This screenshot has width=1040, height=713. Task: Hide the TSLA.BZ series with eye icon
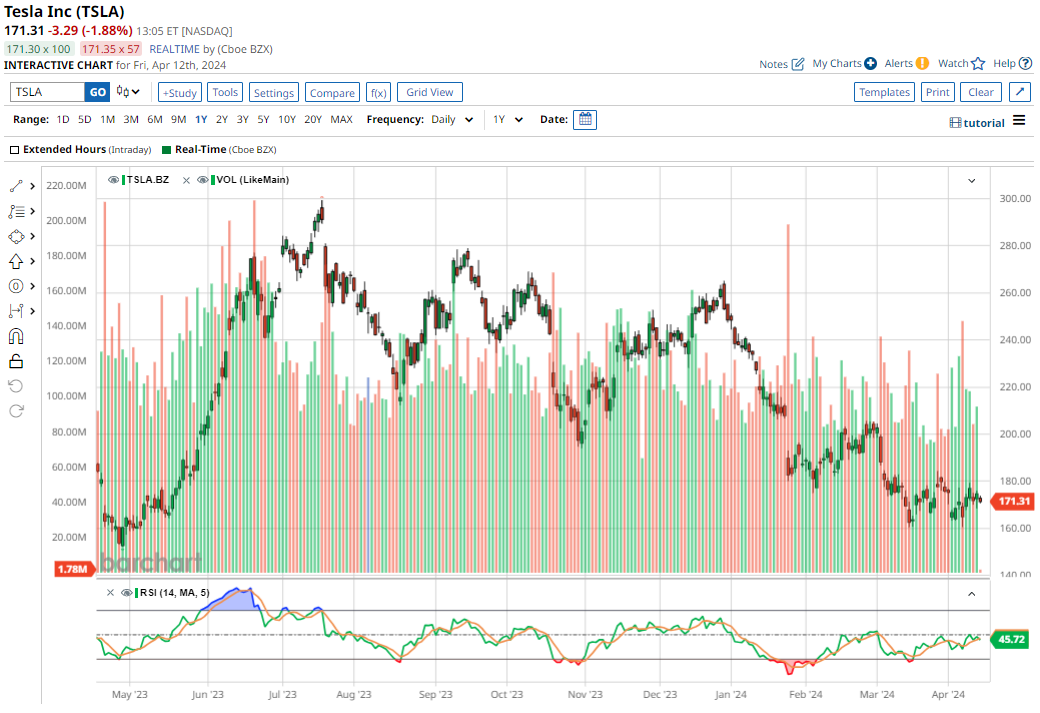coord(113,180)
